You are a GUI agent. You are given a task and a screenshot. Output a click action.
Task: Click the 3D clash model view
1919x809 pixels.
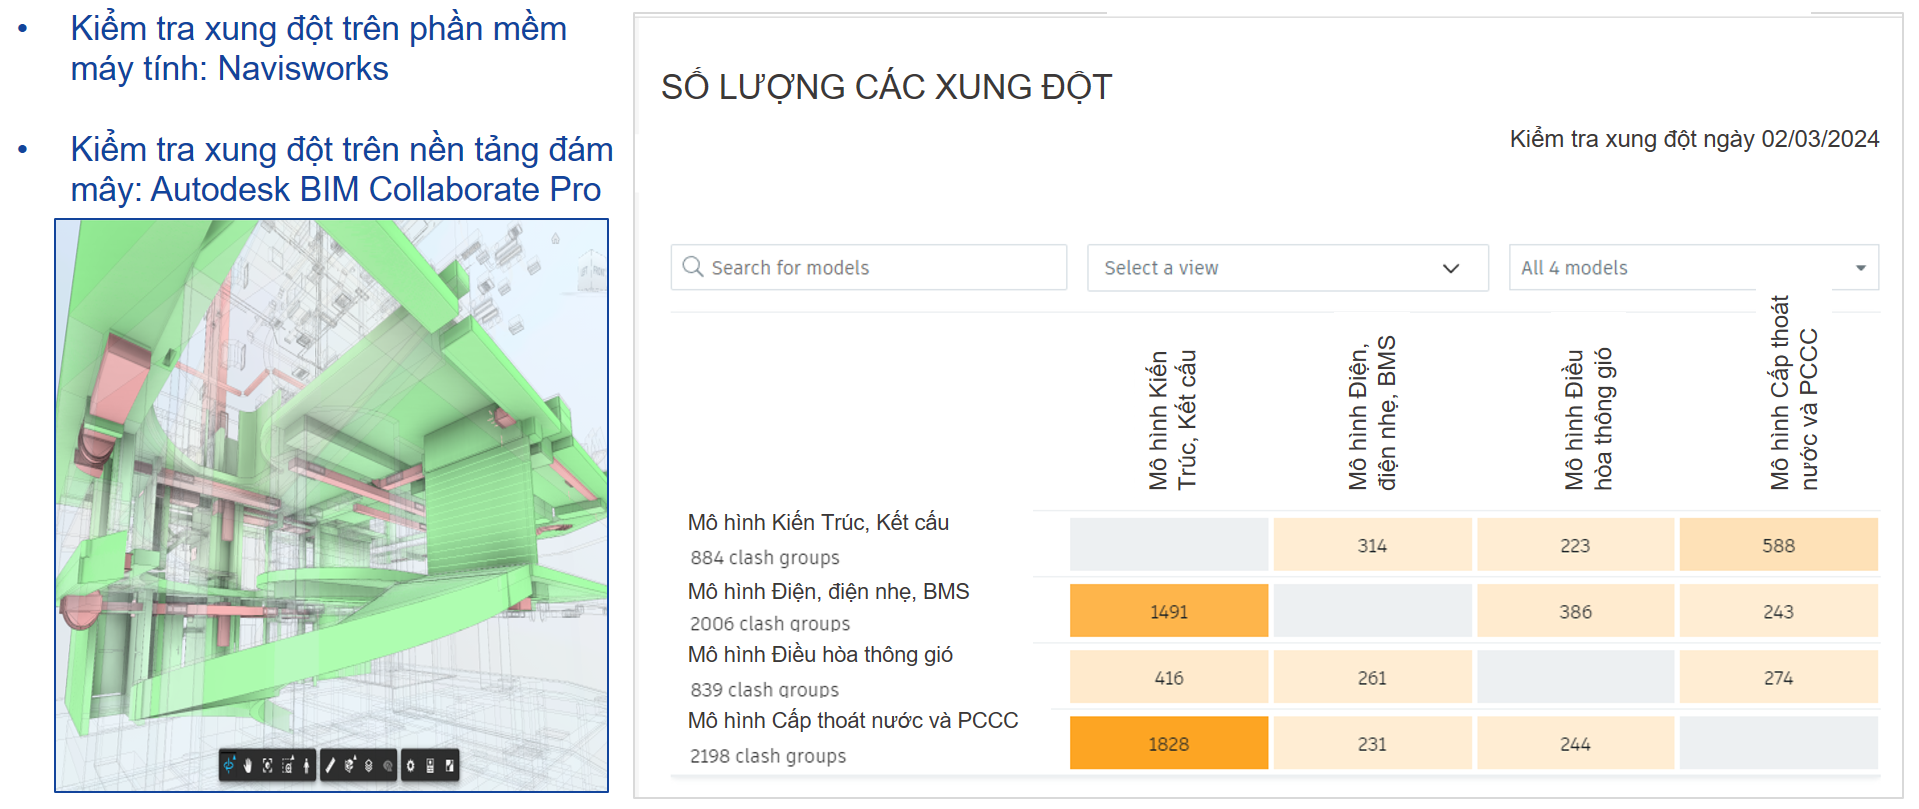tap(331, 480)
